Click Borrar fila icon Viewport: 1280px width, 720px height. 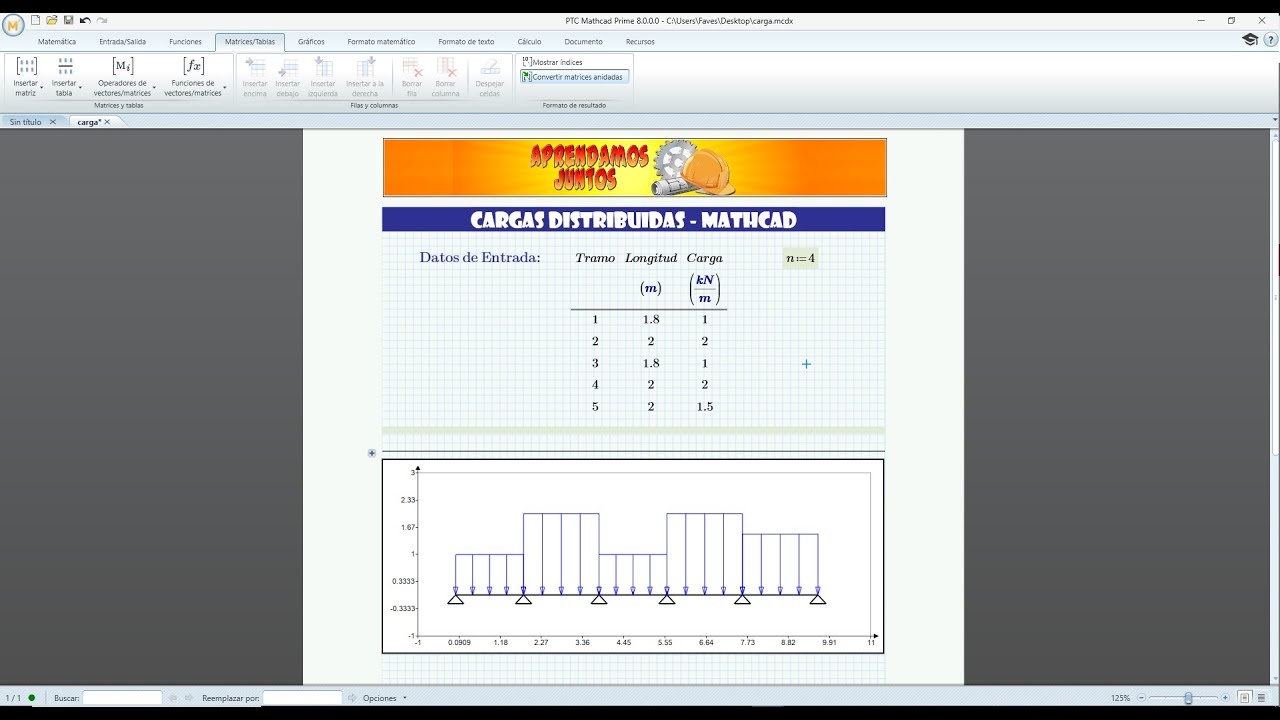coord(411,67)
